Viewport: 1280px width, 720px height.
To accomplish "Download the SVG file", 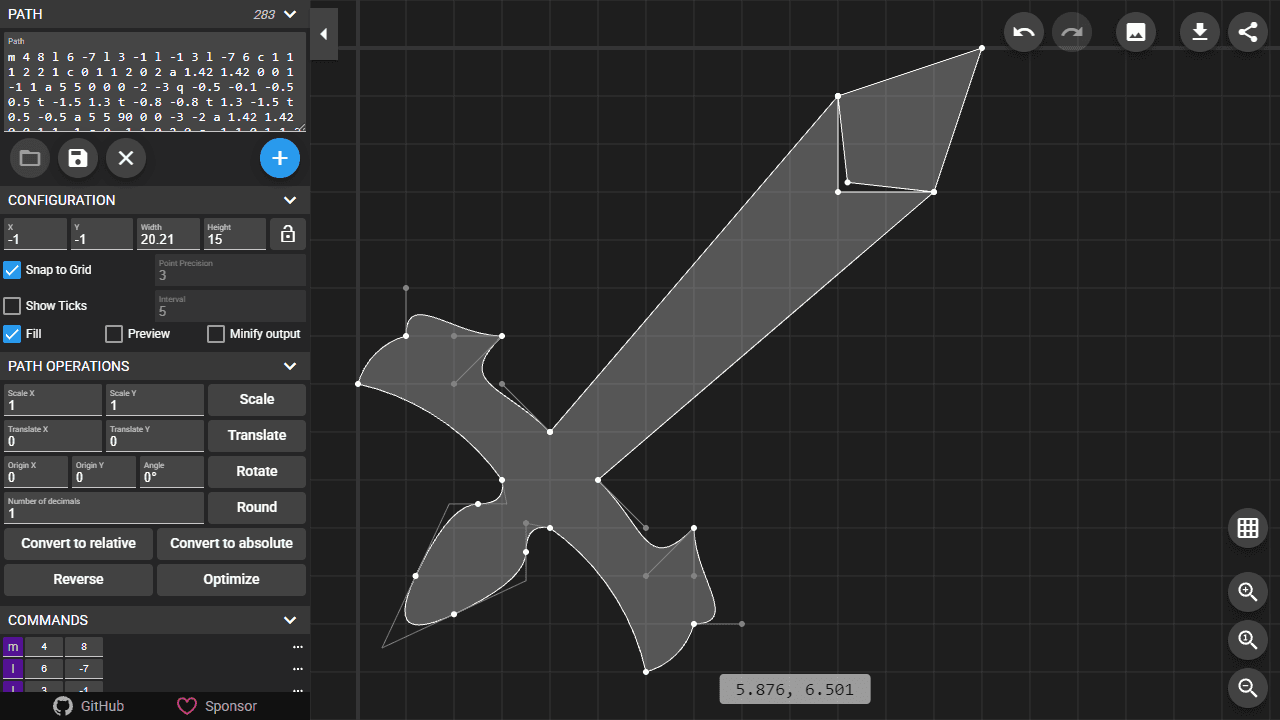I will pos(1200,32).
